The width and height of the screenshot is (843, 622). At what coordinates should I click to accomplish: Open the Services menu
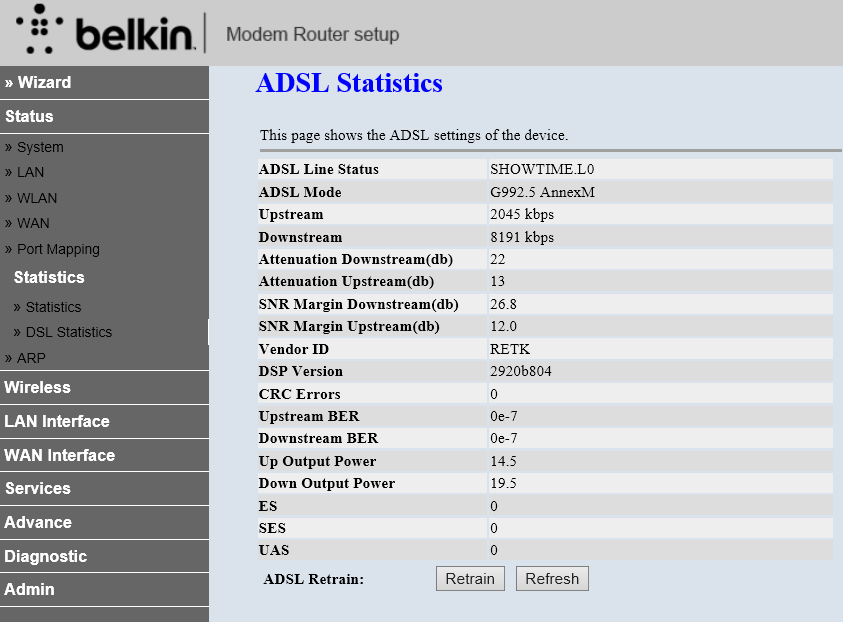(38, 488)
